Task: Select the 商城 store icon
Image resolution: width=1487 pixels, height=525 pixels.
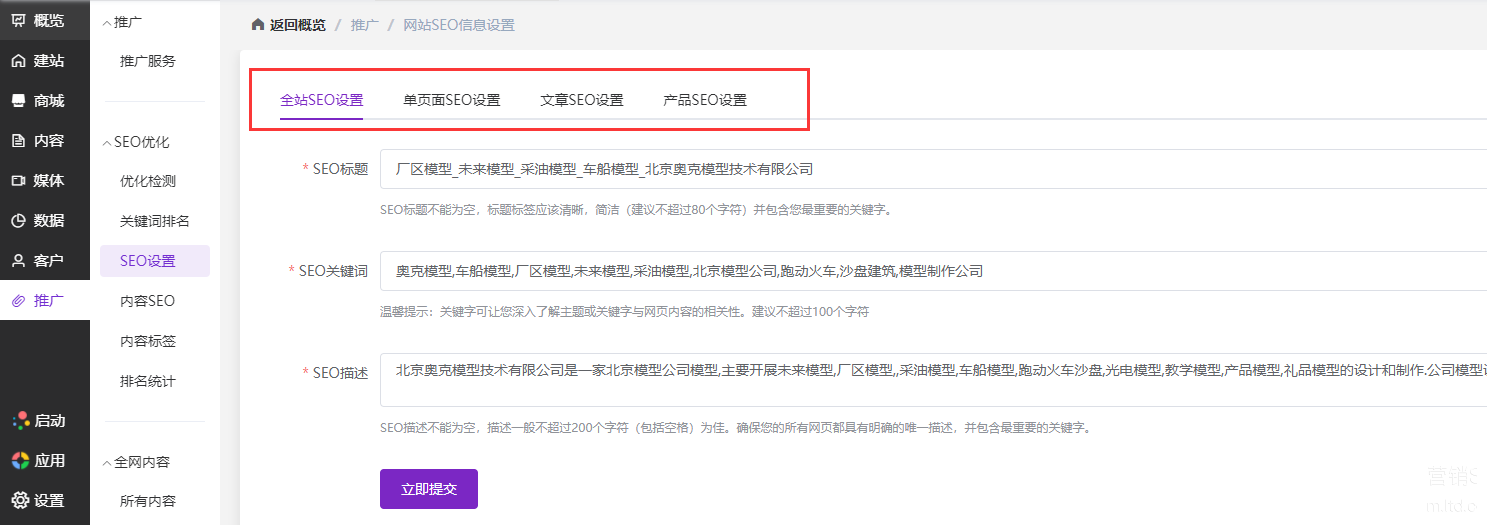Action: coord(19,101)
